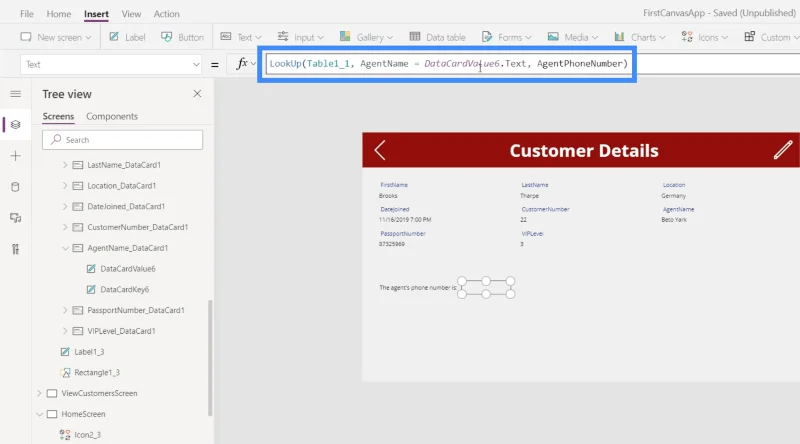Image resolution: width=800 pixels, height=444 pixels.
Task: Click the agent's phone number label
Action: click(418, 288)
